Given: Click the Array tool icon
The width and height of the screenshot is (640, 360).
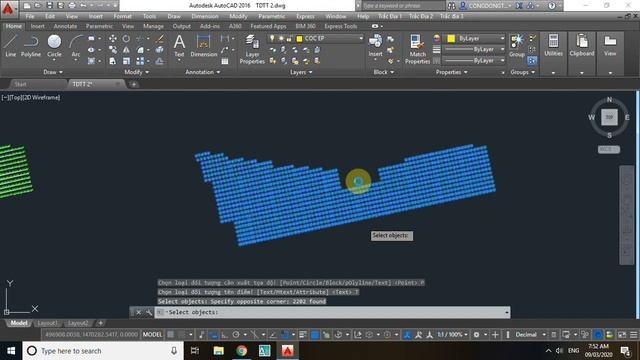Looking at the screenshot, I should (140, 61).
